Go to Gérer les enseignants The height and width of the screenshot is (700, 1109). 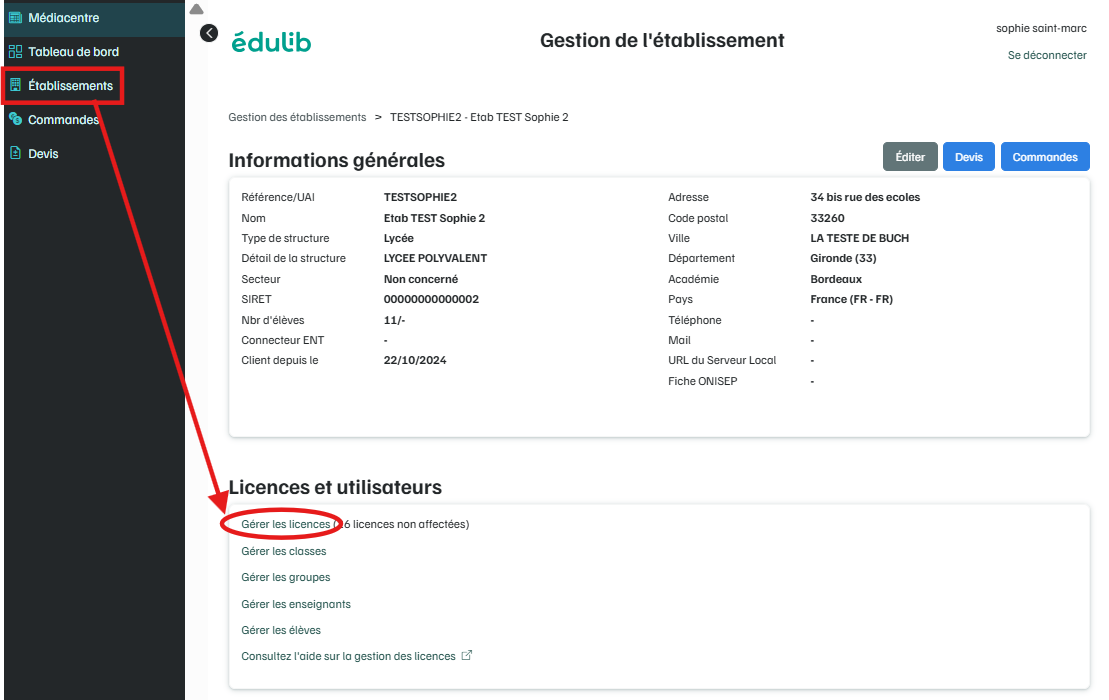tap(296, 604)
